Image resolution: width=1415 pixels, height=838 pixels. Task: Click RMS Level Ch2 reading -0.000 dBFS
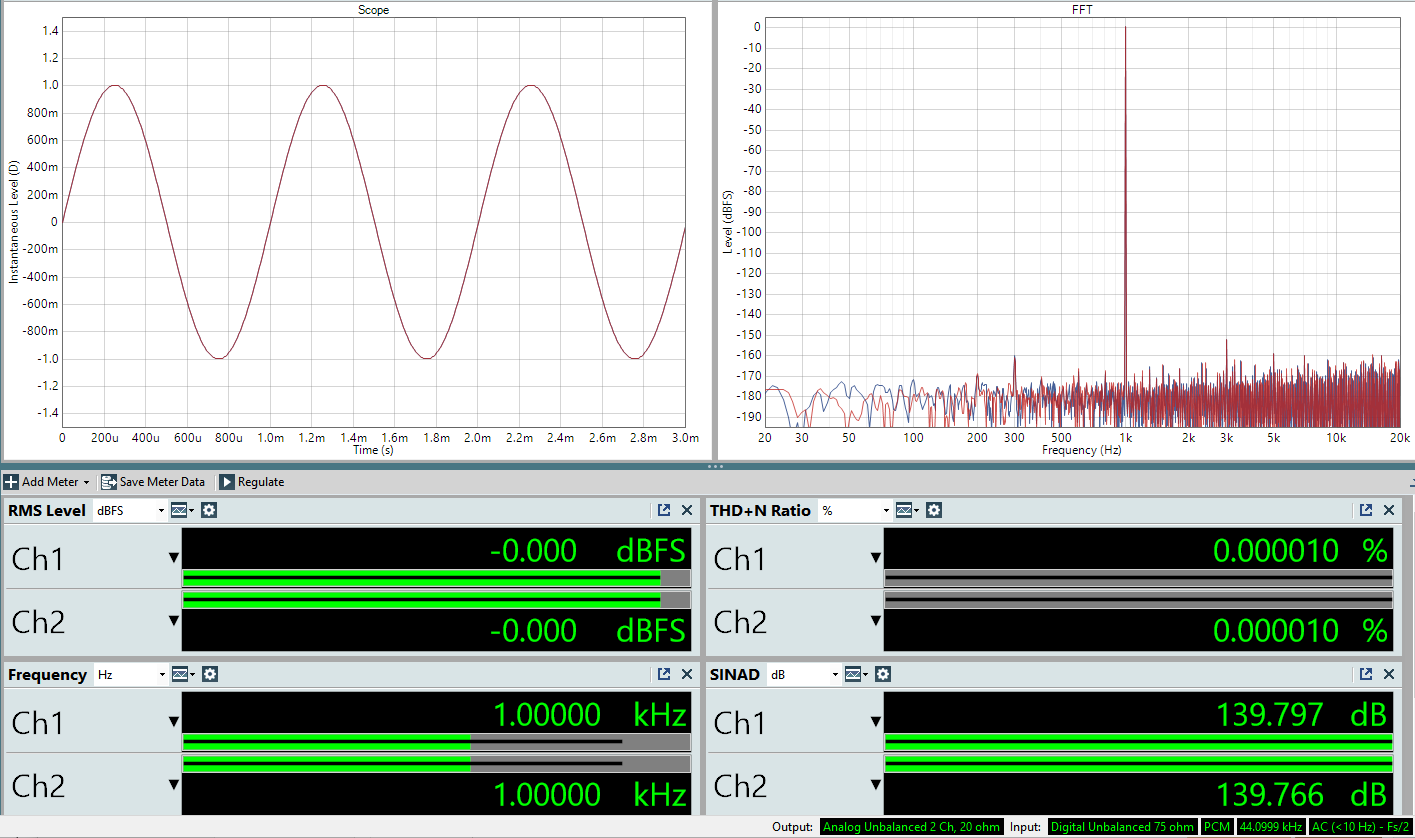point(588,631)
